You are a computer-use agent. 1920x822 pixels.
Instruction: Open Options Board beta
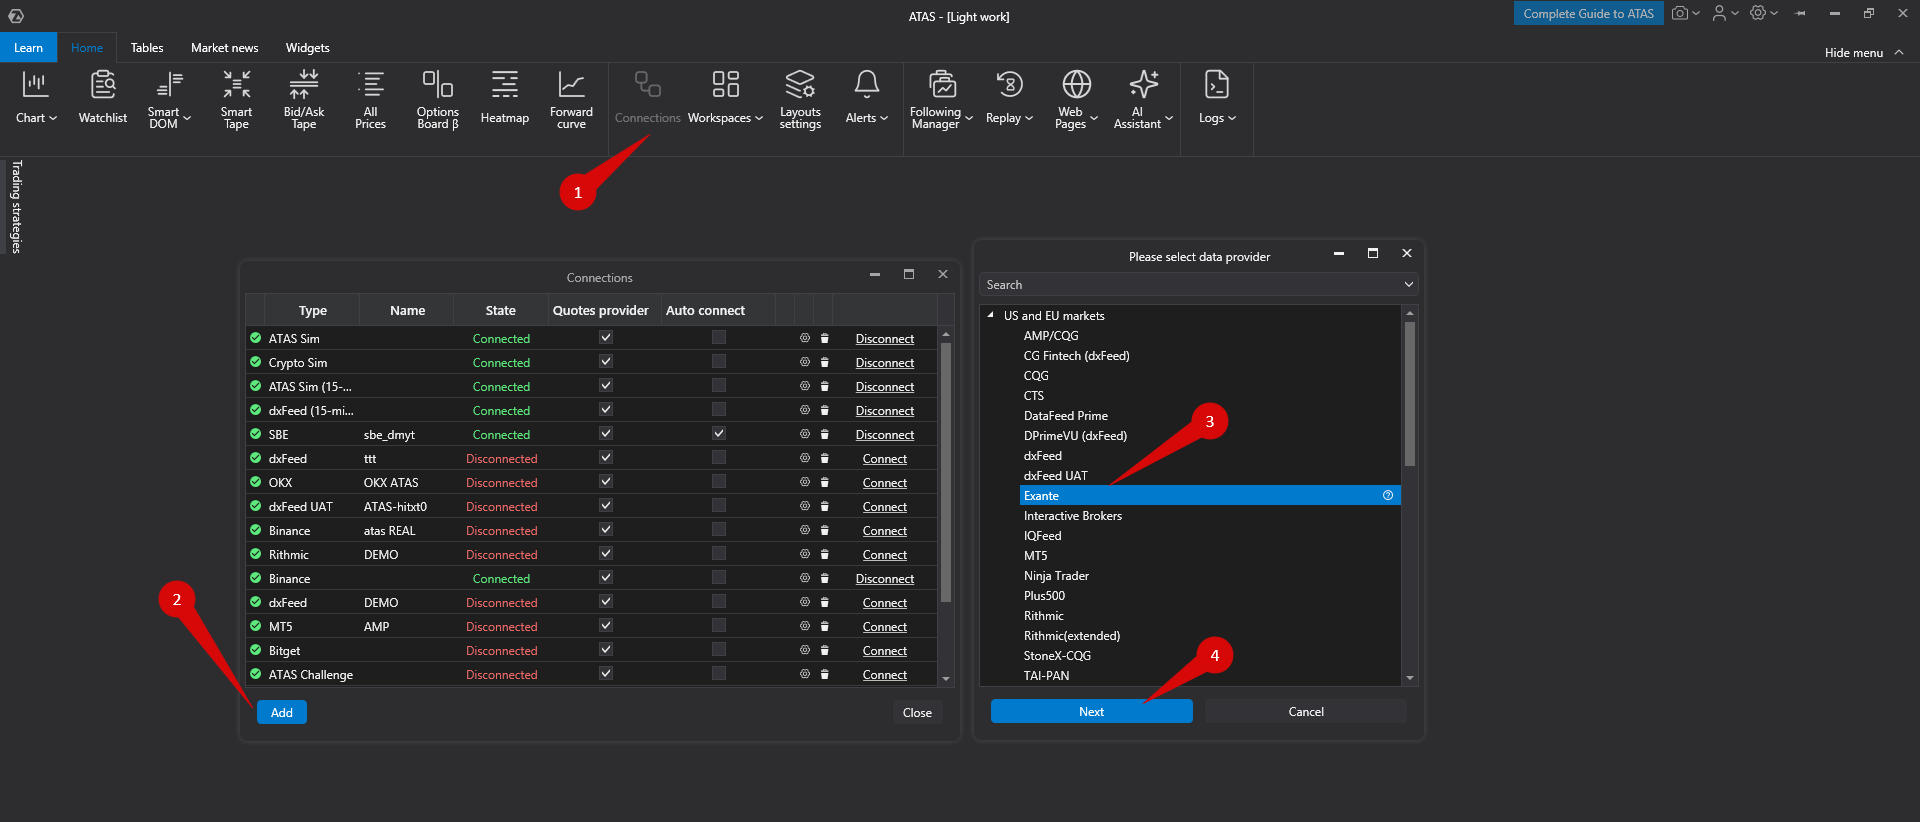point(438,98)
